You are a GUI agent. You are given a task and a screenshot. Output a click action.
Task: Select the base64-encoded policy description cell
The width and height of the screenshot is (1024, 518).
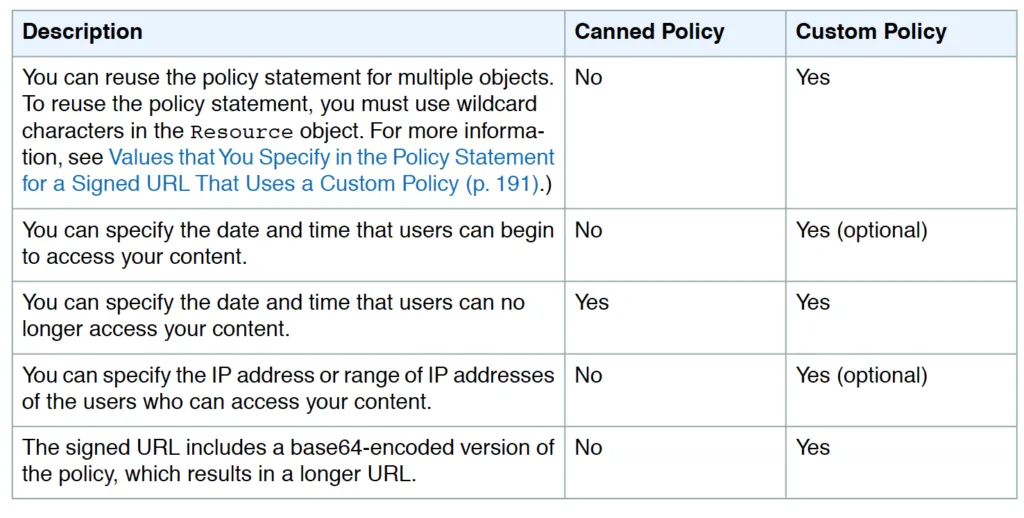click(x=288, y=461)
